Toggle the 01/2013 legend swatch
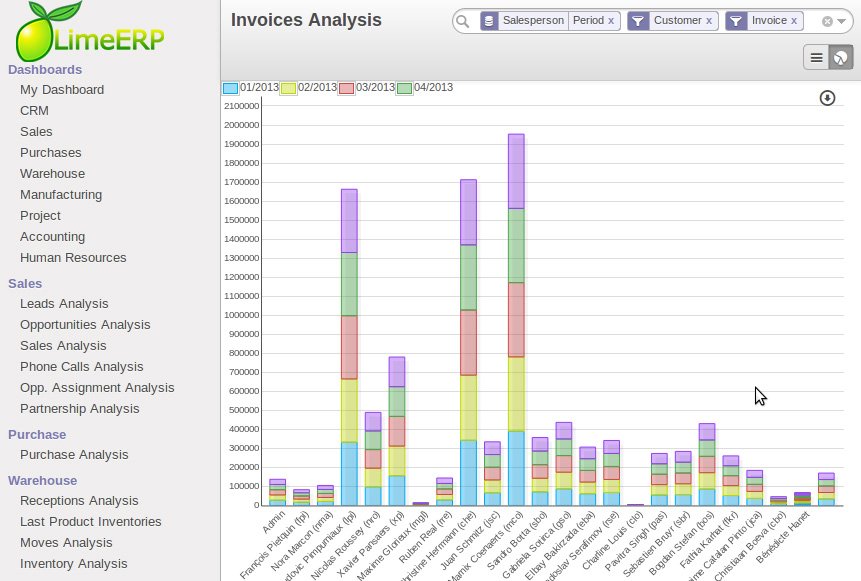 231,88
